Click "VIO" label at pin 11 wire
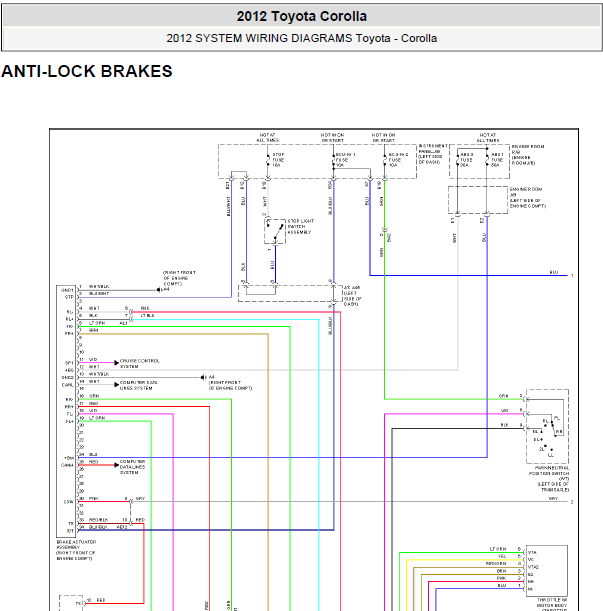 (x=93, y=360)
